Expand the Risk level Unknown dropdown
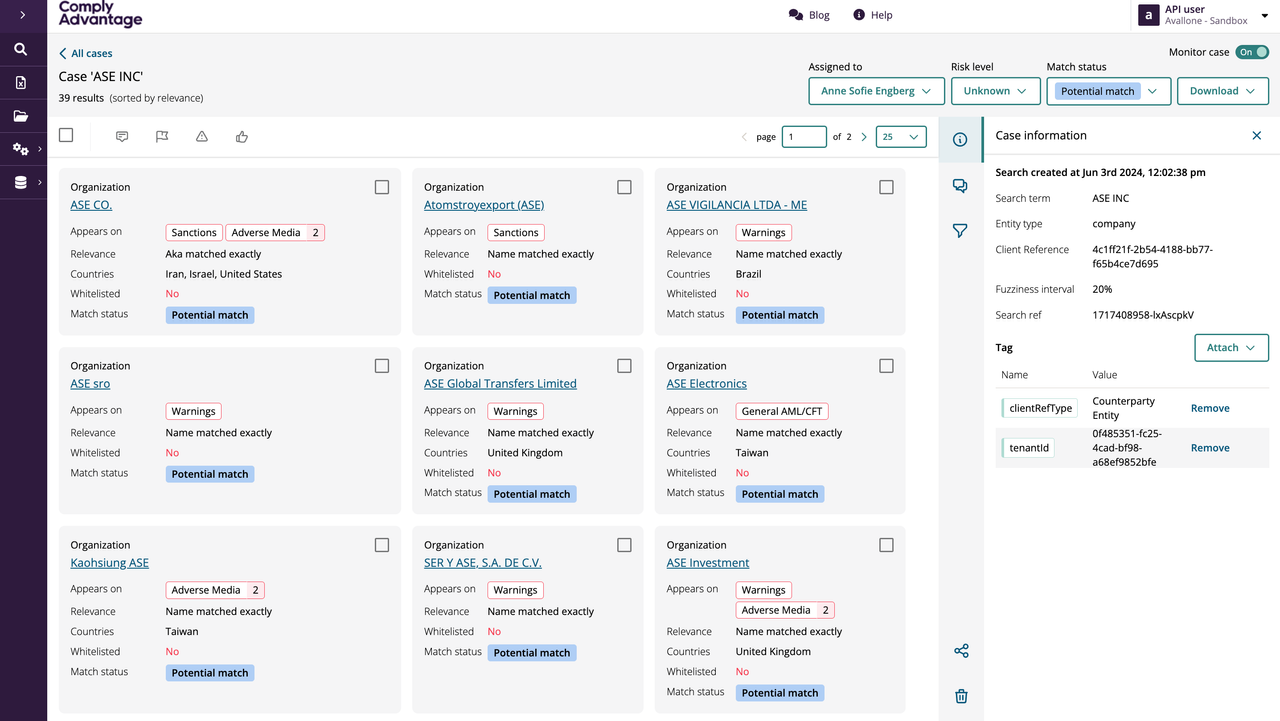The image size is (1280, 721). tap(994, 91)
